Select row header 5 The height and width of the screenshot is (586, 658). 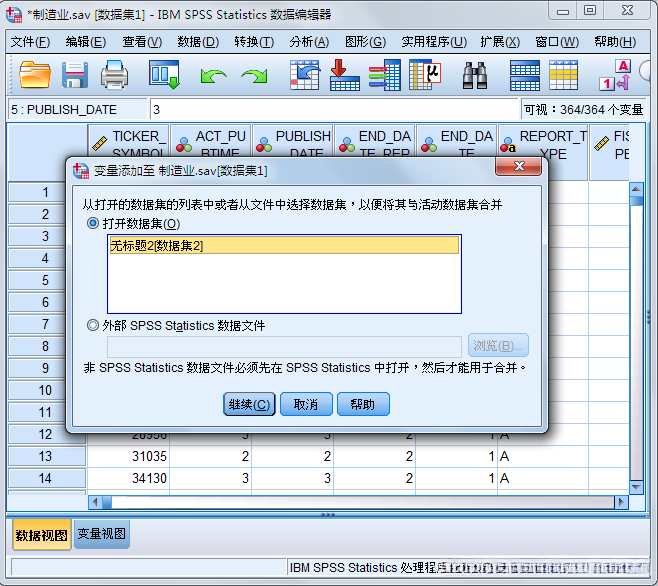point(37,280)
